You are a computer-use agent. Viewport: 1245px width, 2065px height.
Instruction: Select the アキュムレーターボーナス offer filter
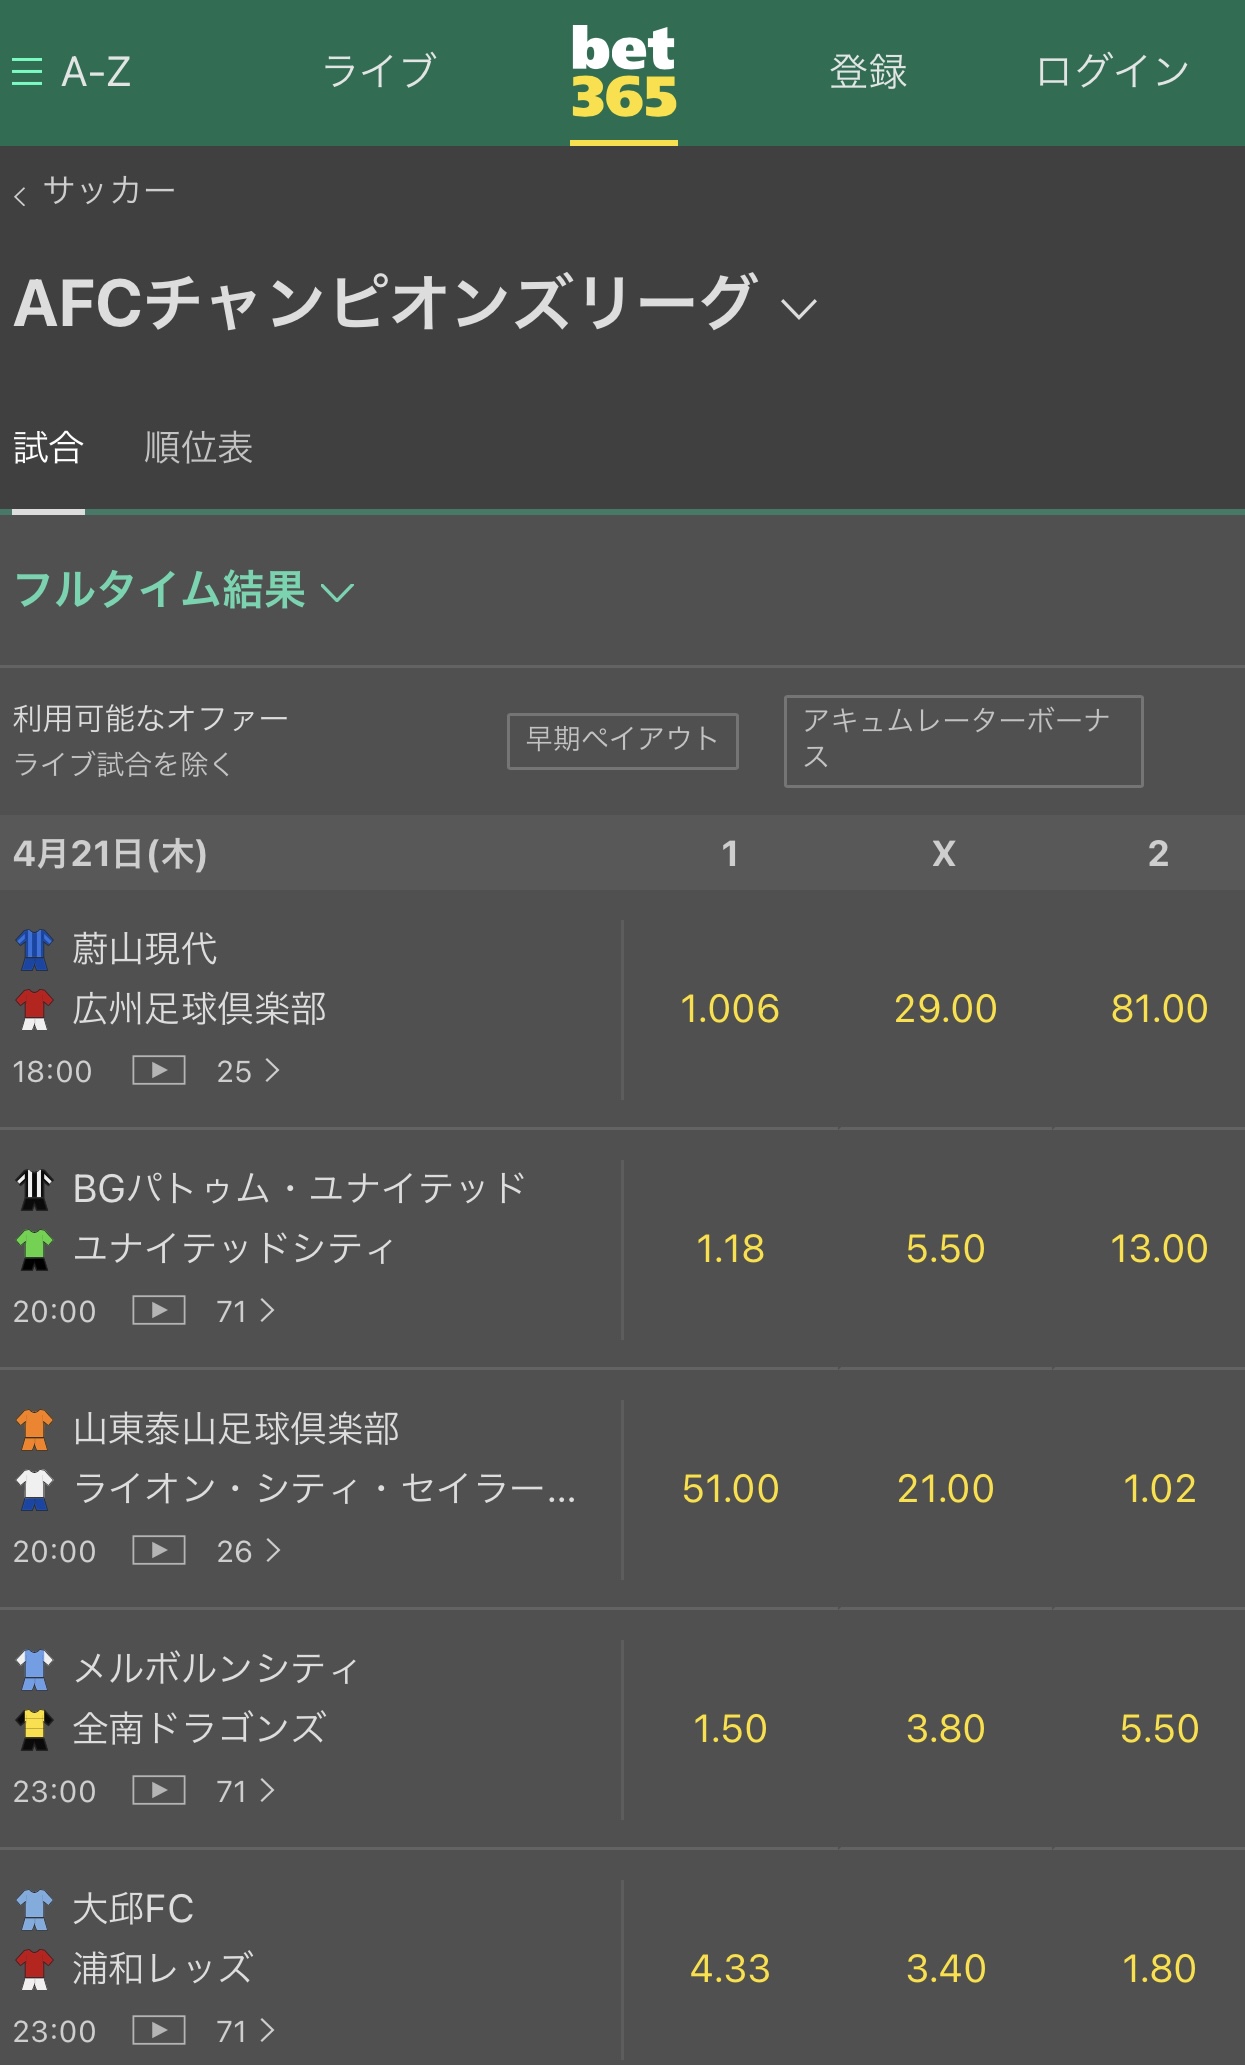963,741
